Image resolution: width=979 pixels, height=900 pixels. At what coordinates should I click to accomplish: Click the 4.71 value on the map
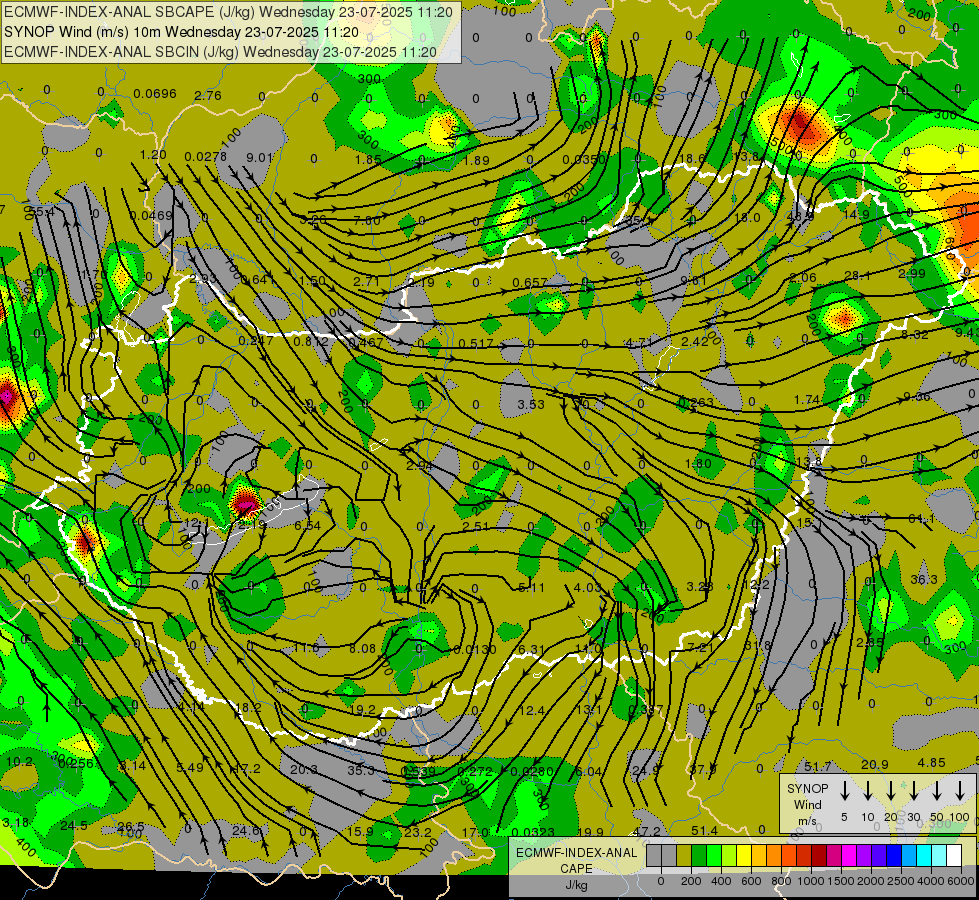[639, 342]
